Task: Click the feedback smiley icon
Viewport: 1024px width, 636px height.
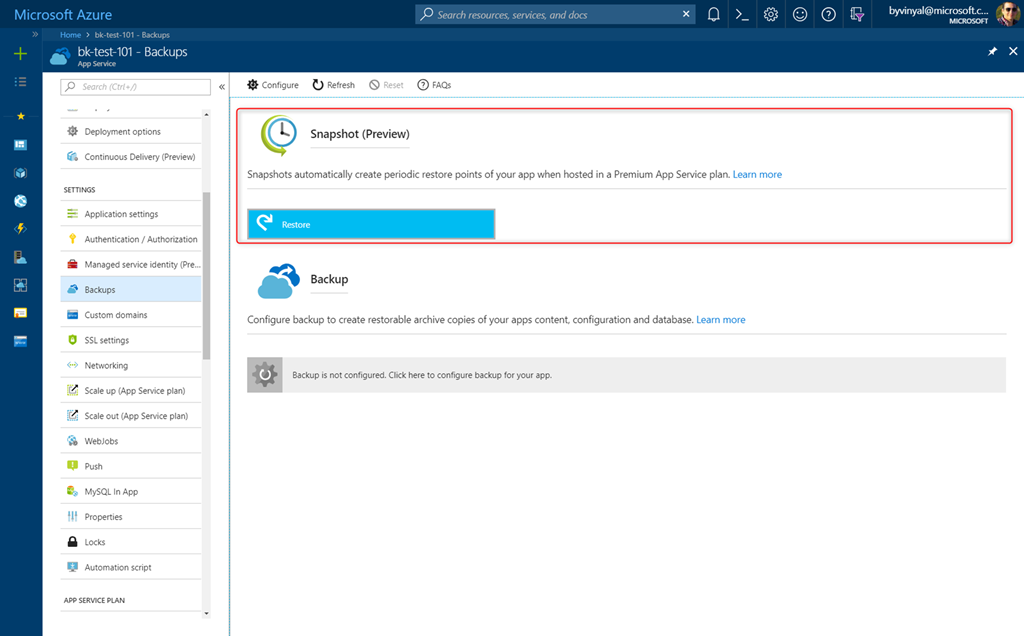Action: [x=800, y=15]
